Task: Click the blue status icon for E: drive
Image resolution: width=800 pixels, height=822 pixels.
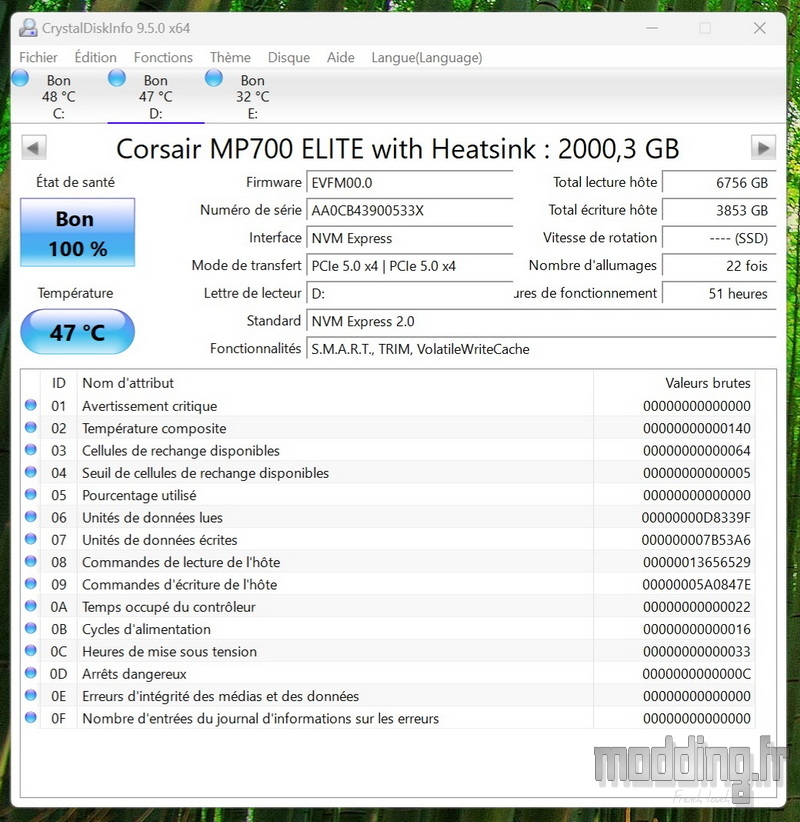Action: (x=214, y=78)
